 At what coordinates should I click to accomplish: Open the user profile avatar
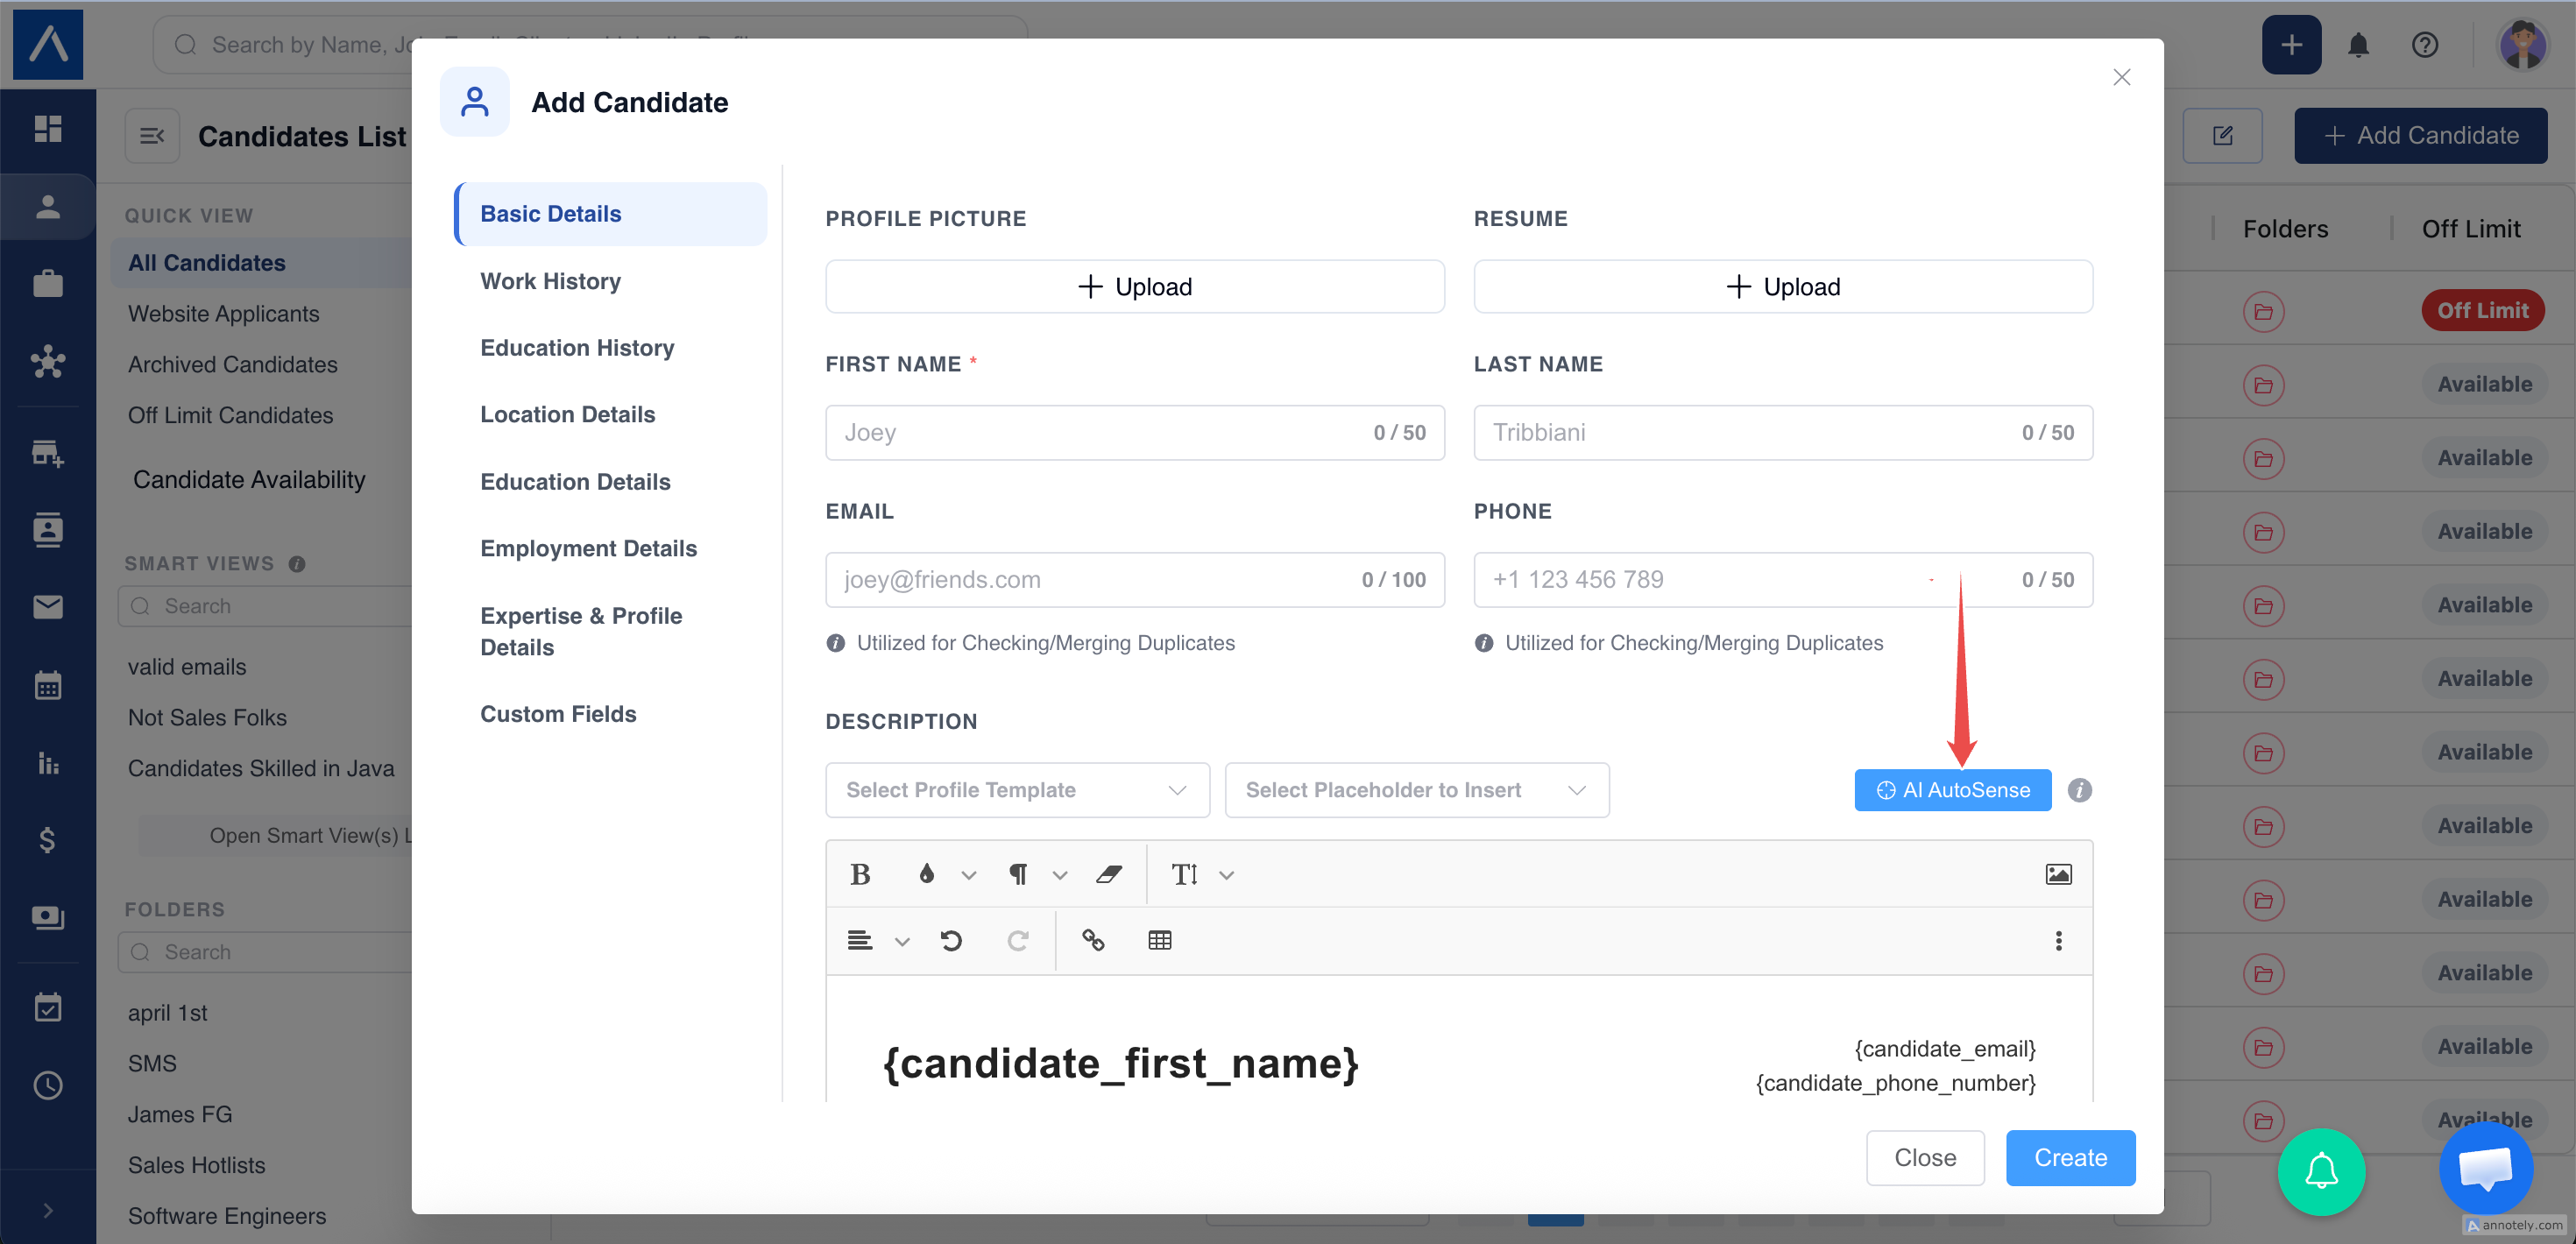(x=2523, y=45)
